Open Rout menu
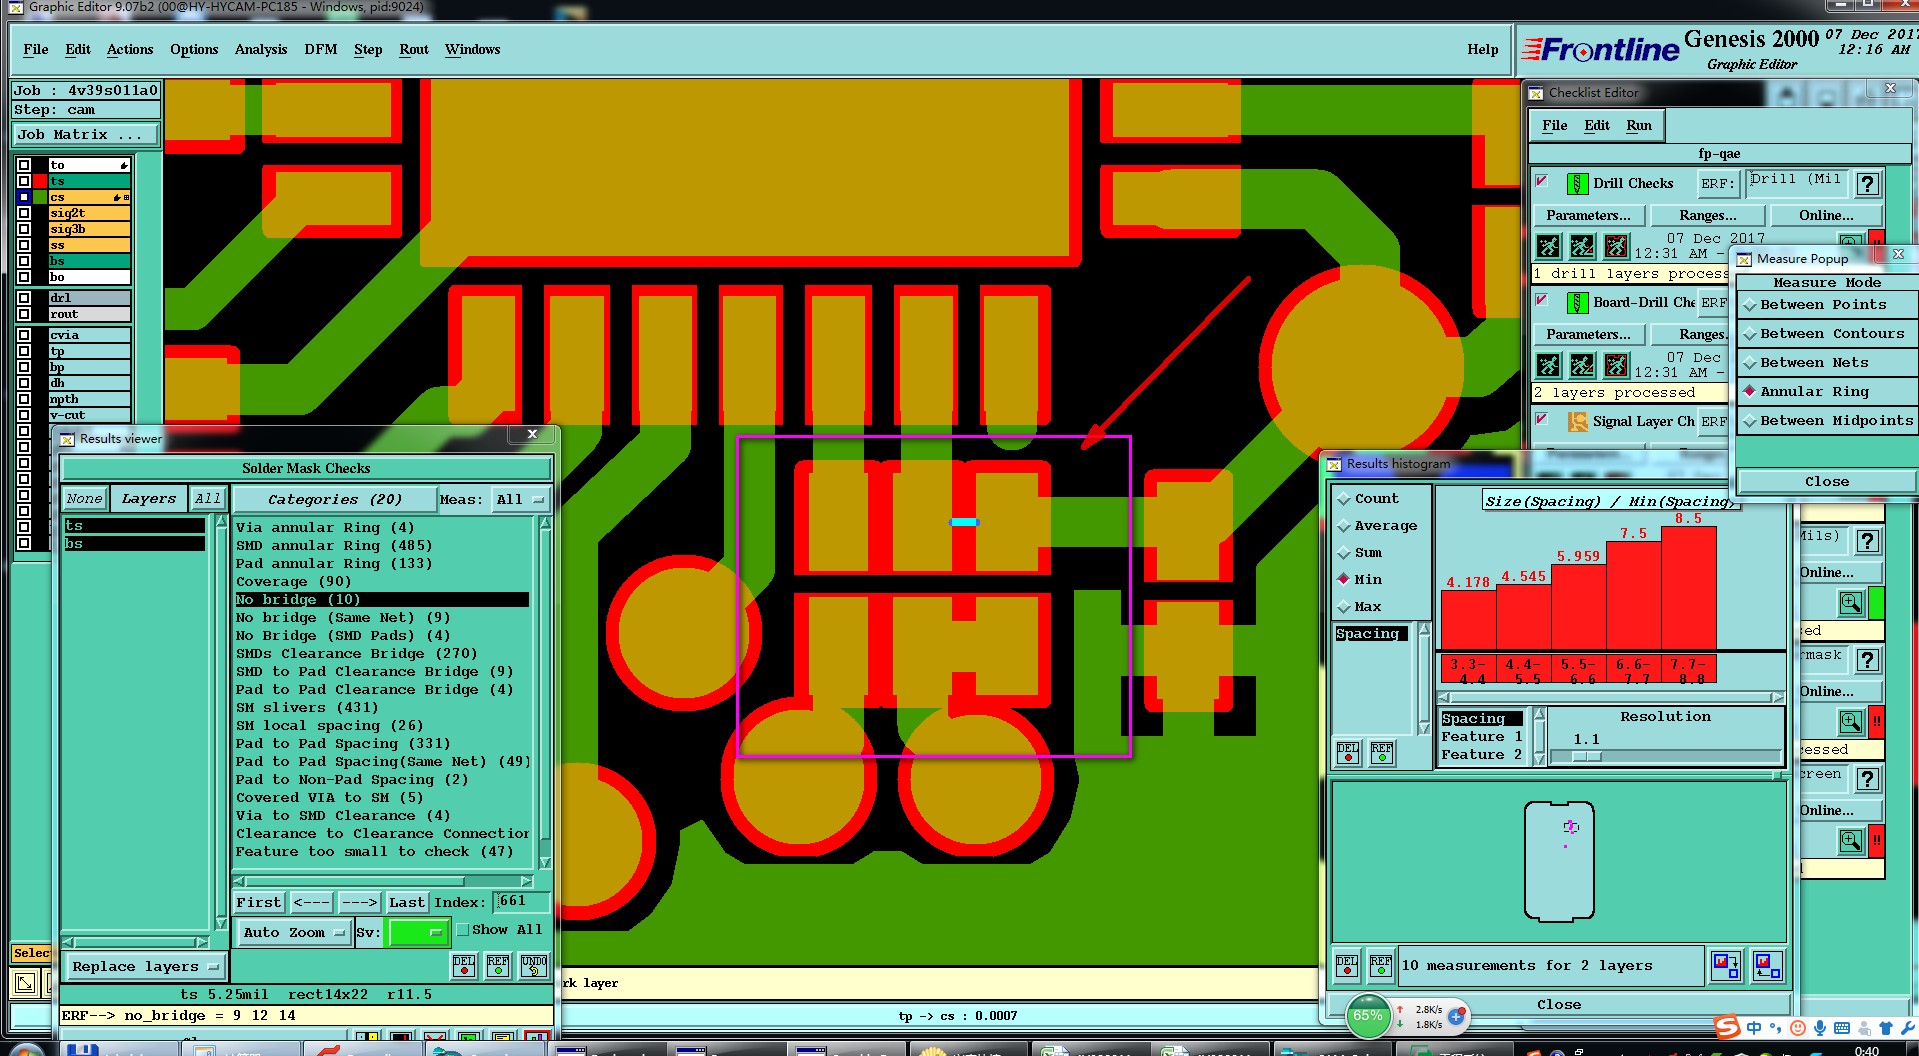Image resolution: width=1919 pixels, height=1056 pixels. pos(414,50)
